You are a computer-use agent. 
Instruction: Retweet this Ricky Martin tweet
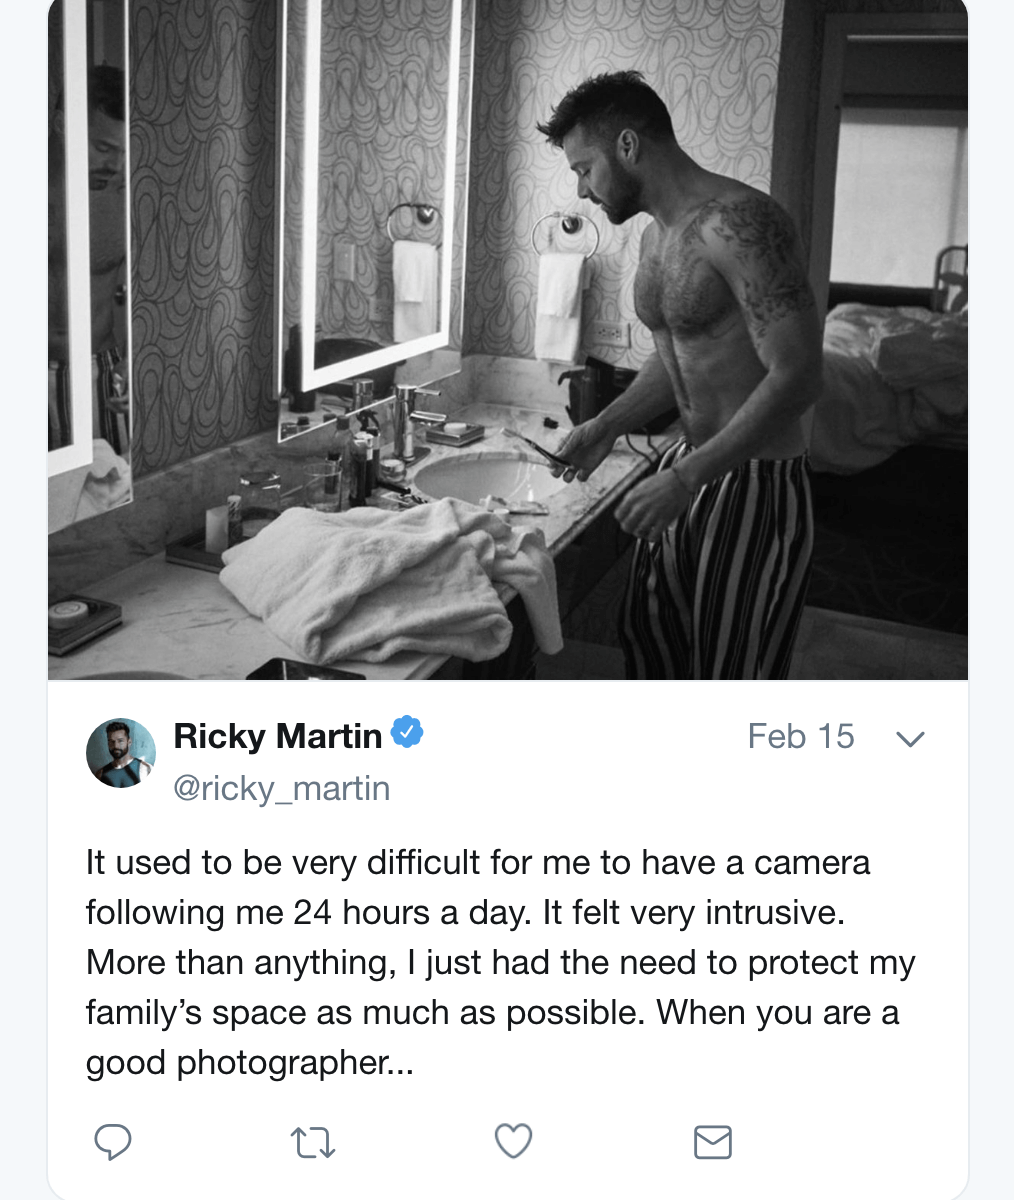pyautogui.click(x=312, y=1142)
